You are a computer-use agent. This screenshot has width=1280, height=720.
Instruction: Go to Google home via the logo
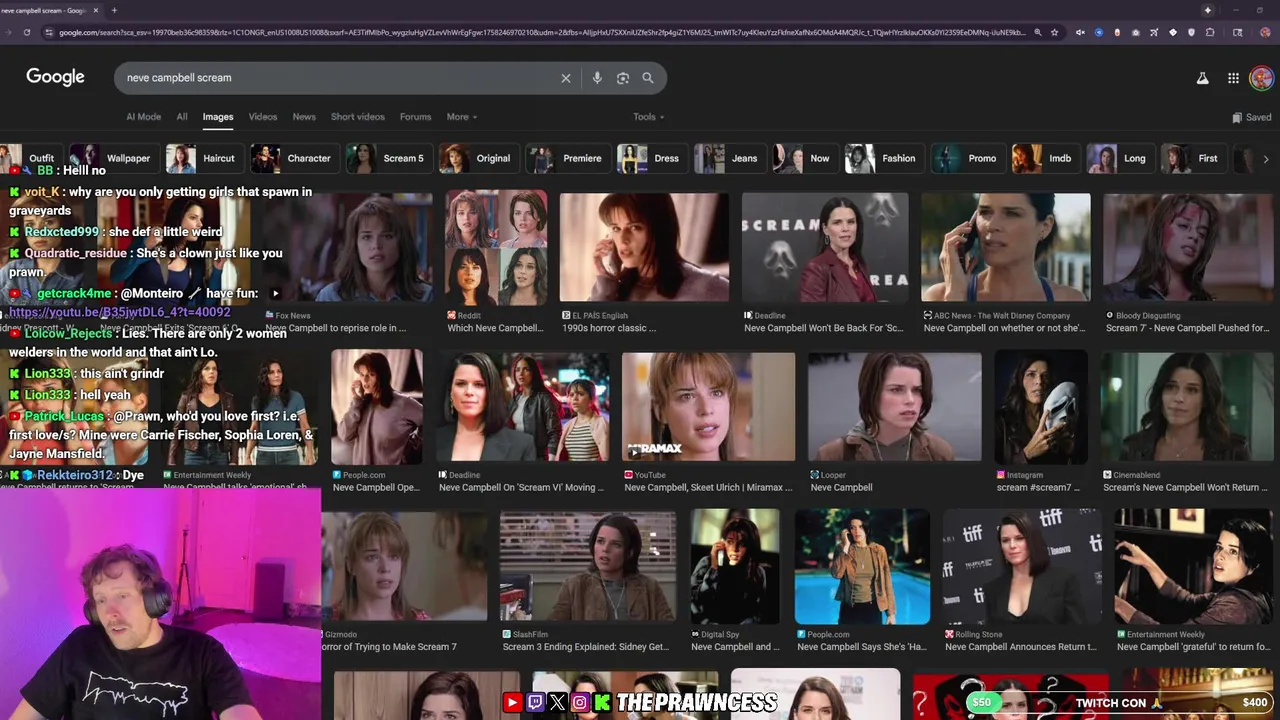click(55, 77)
